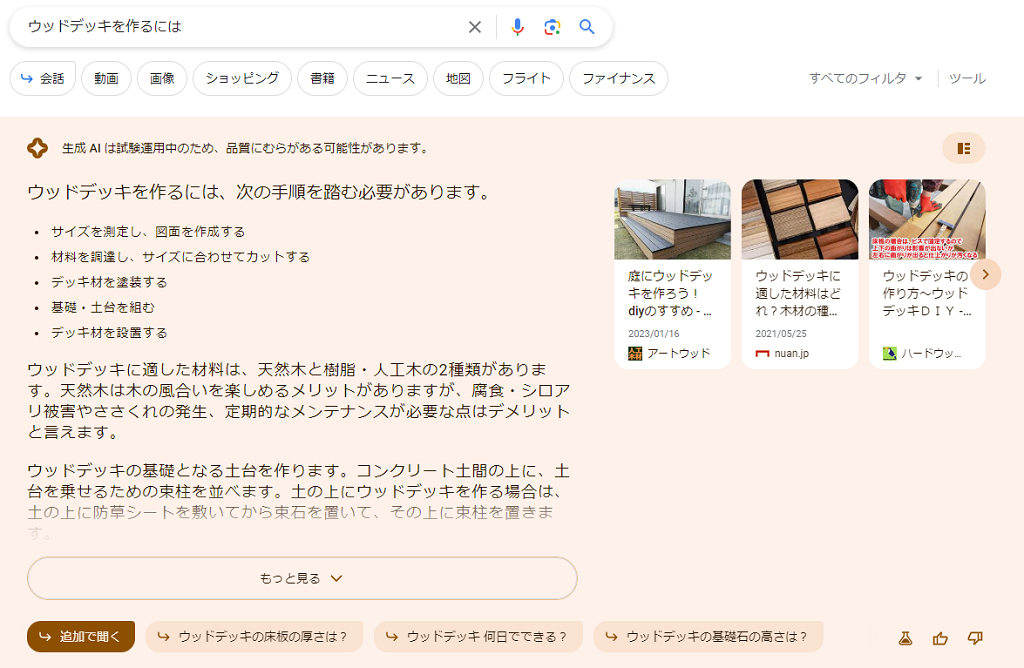1024x668 pixels.
Task: Open the アートウッド source card
Action: point(672,274)
